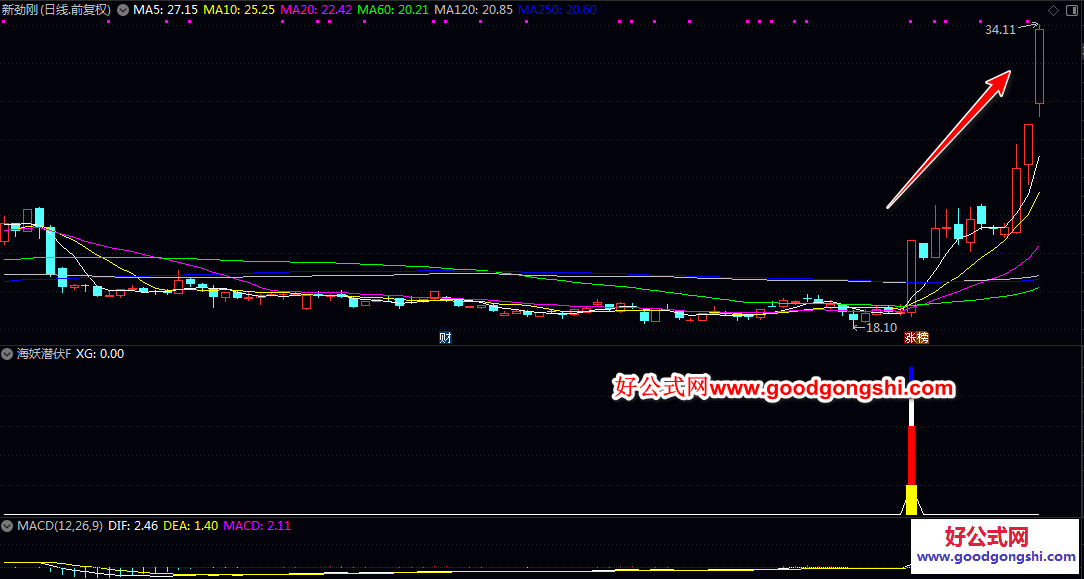Screen dimensions: 1084x579
Task: Click the diamond marker icon at top right
Action: (1054, 10)
